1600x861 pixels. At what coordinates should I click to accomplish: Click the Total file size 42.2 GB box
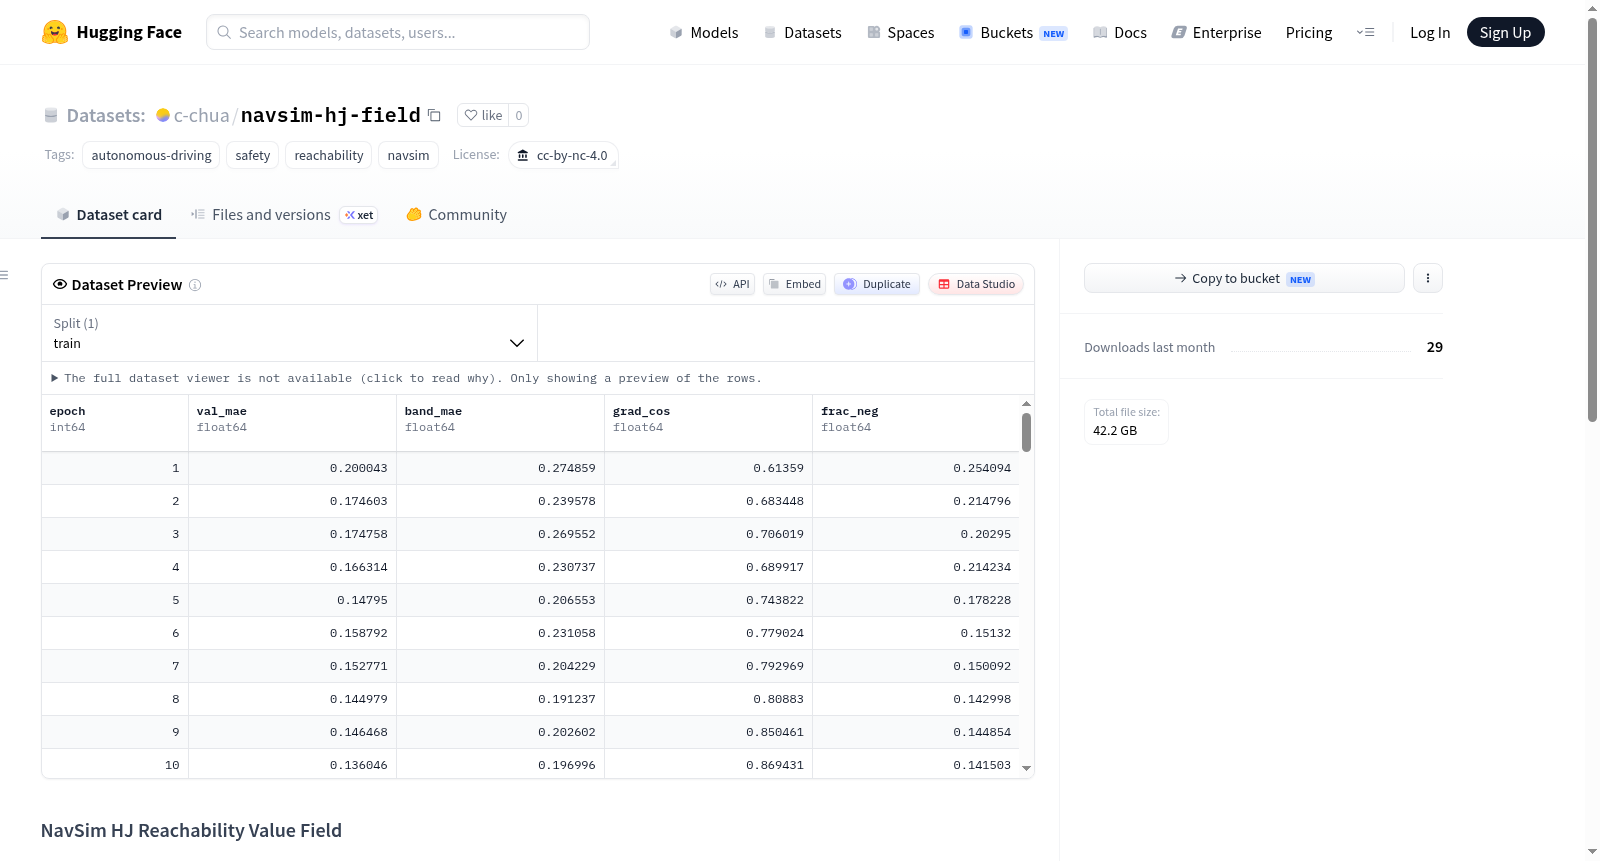click(1126, 422)
